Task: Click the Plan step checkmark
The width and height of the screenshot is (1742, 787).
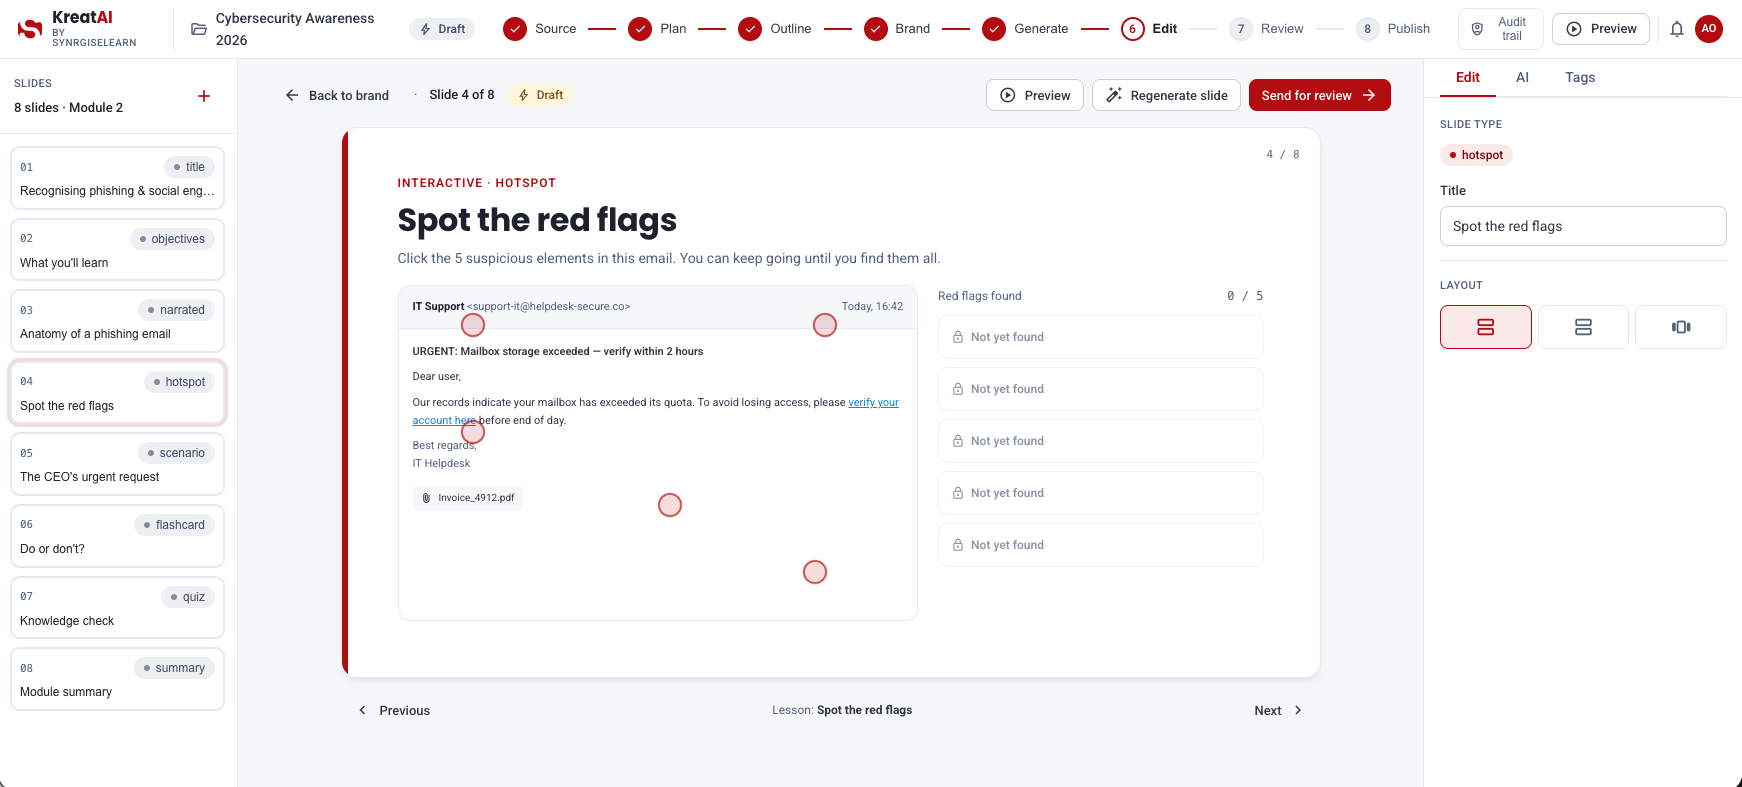Action: (x=640, y=29)
